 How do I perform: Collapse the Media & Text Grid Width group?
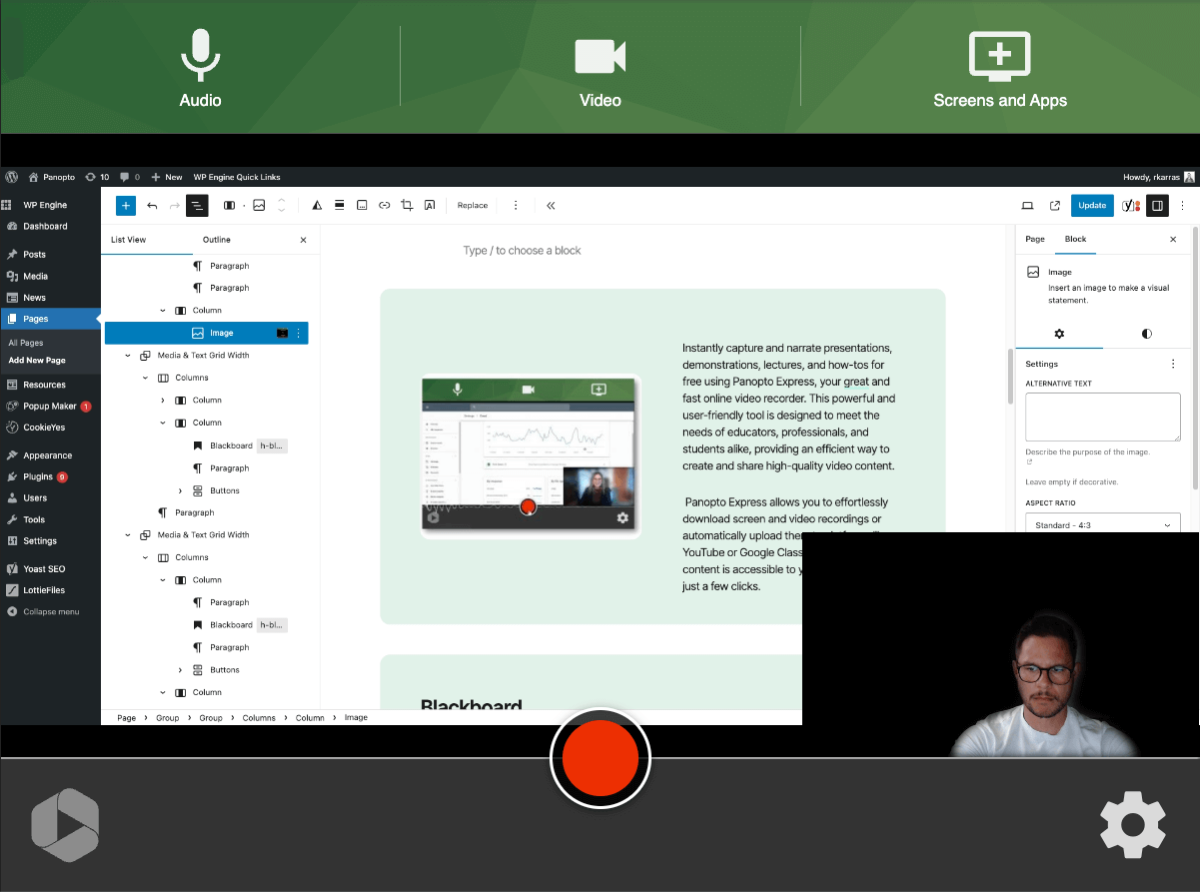(127, 355)
